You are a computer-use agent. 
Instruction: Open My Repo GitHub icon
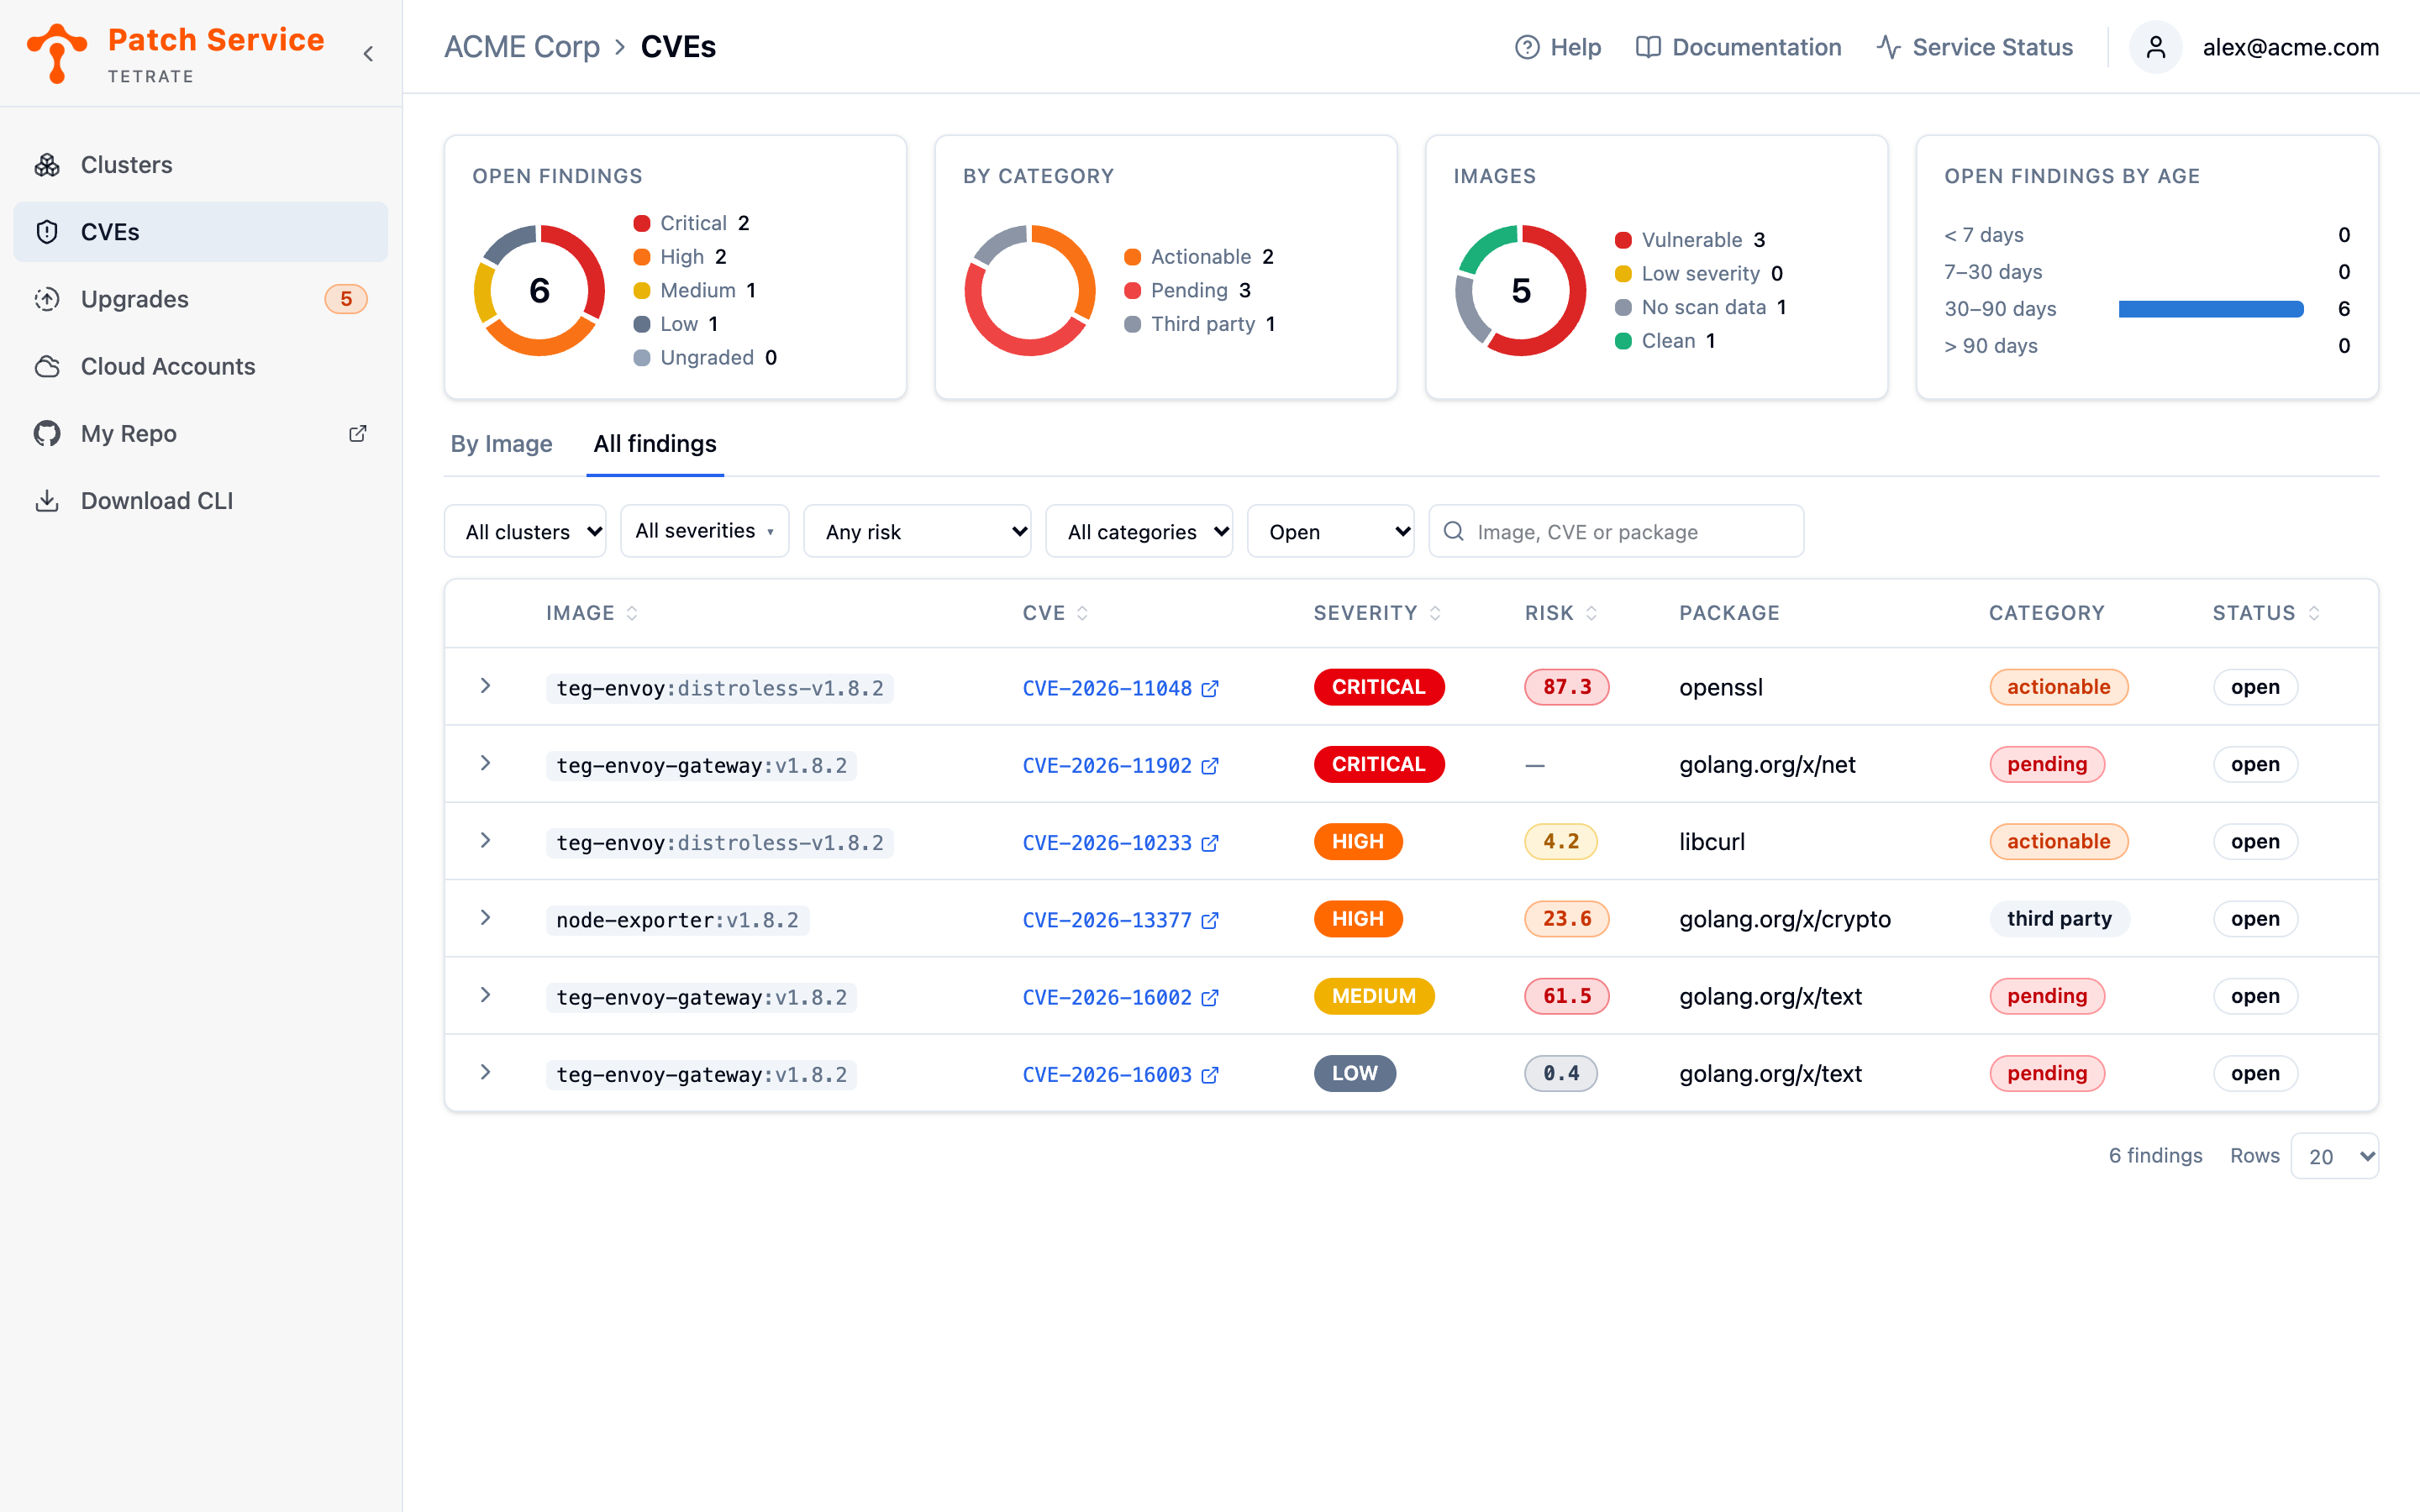point(47,433)
